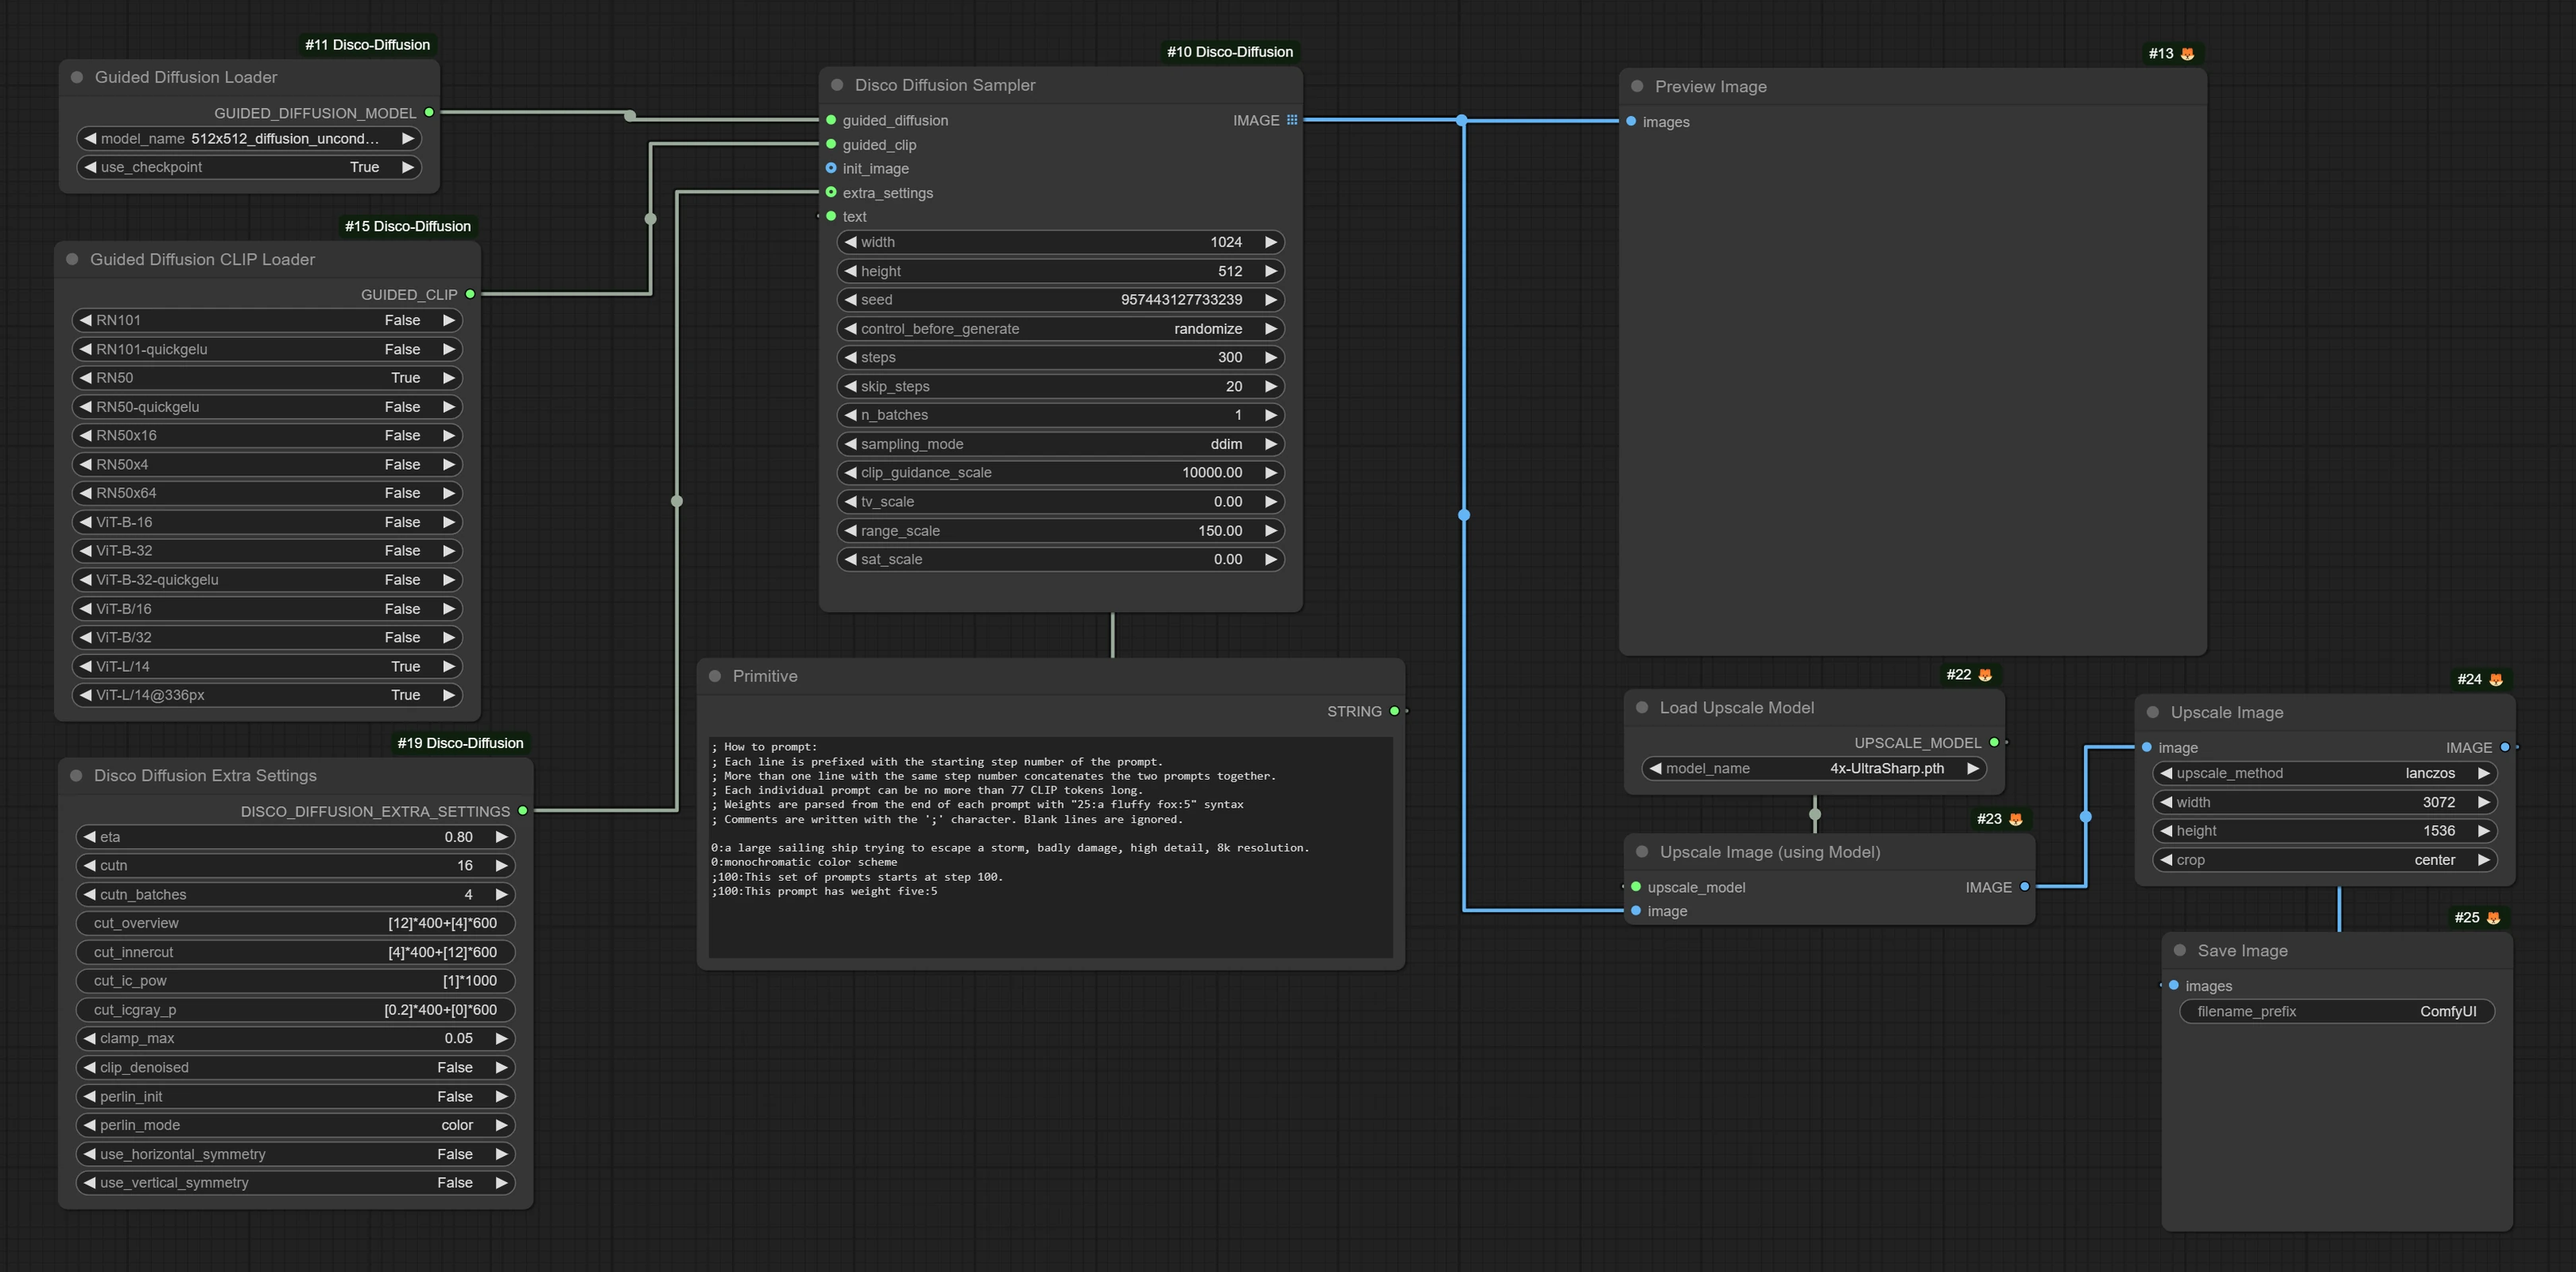Viewport: 2576px width, 1272px height.
Task: Toggle the perlin_init setting
Action: 295,1096
